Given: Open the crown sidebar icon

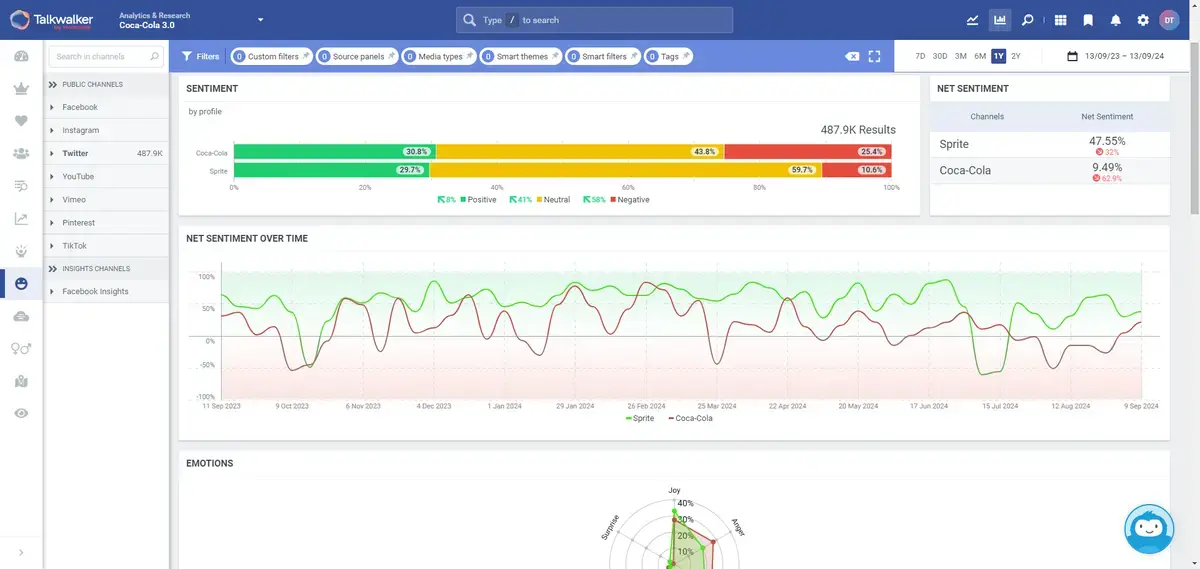Looking at the screenshot, I should pyautogui.click(x=21, y=89).
